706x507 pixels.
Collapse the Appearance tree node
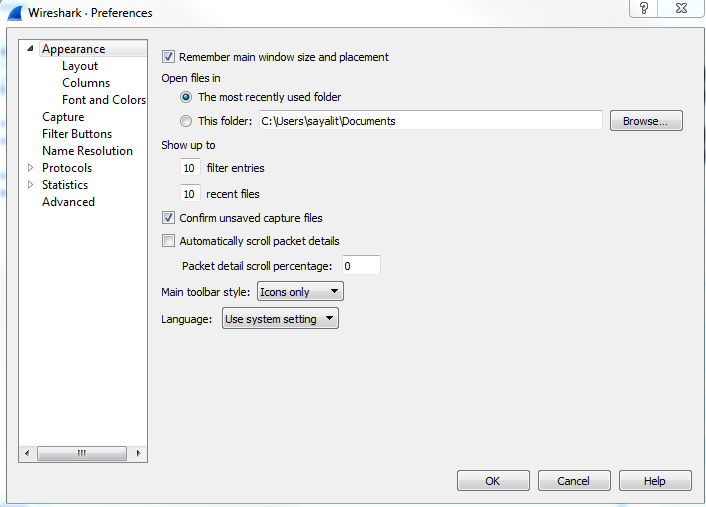[31, 49]
